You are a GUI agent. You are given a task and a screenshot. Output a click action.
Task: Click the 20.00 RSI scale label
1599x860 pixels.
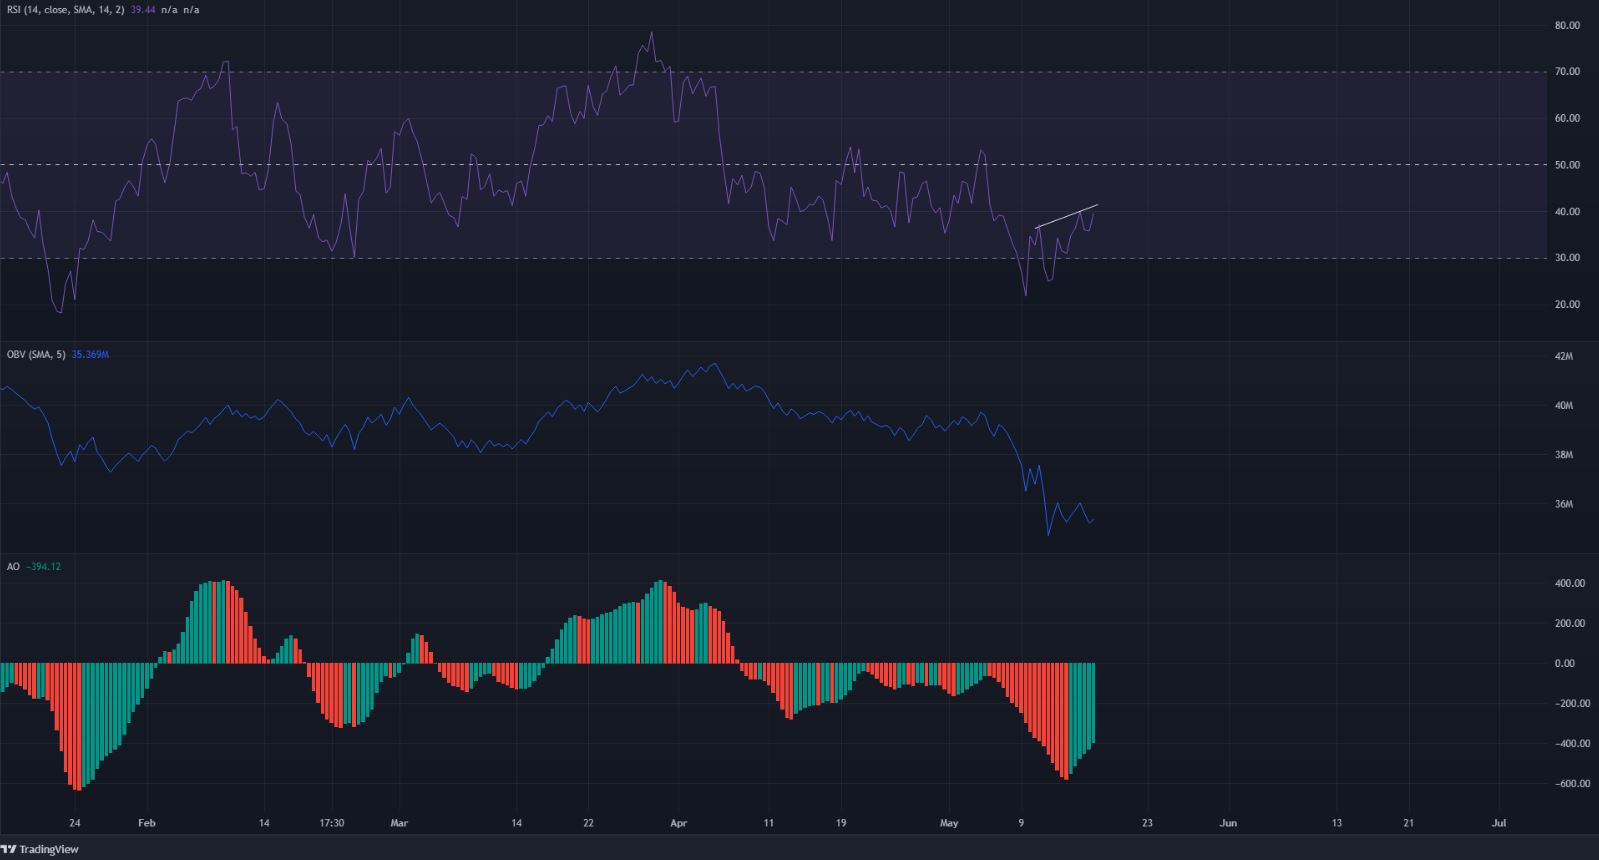pos(1567,305)
